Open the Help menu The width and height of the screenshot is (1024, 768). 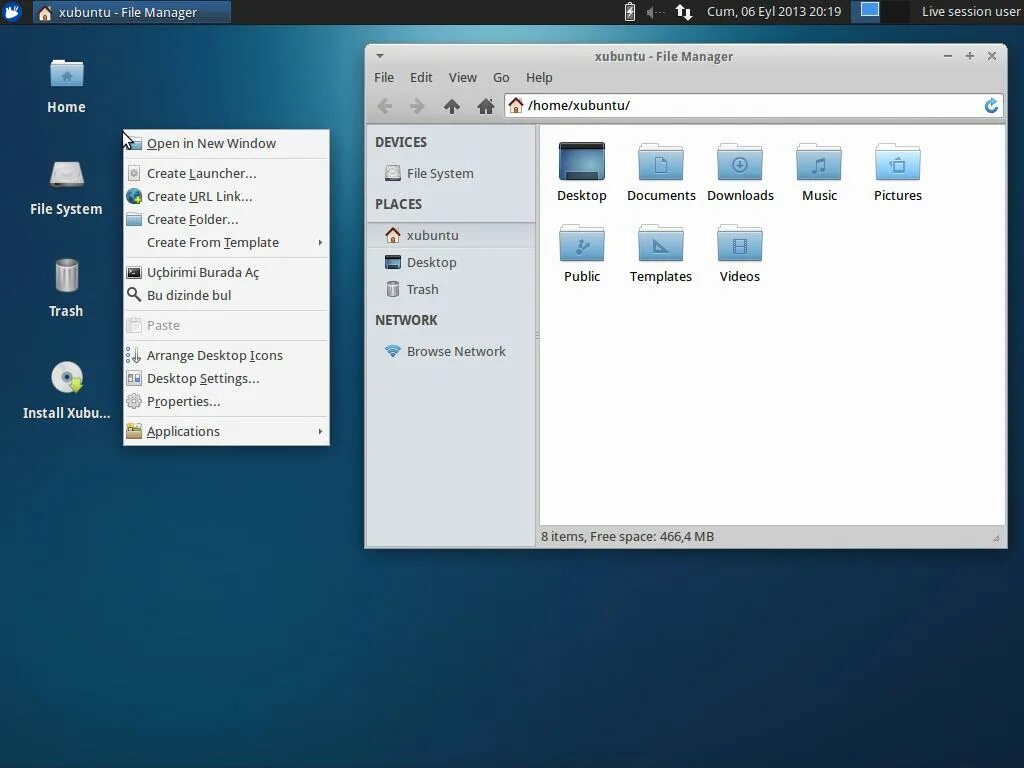(x=539, y=78)
